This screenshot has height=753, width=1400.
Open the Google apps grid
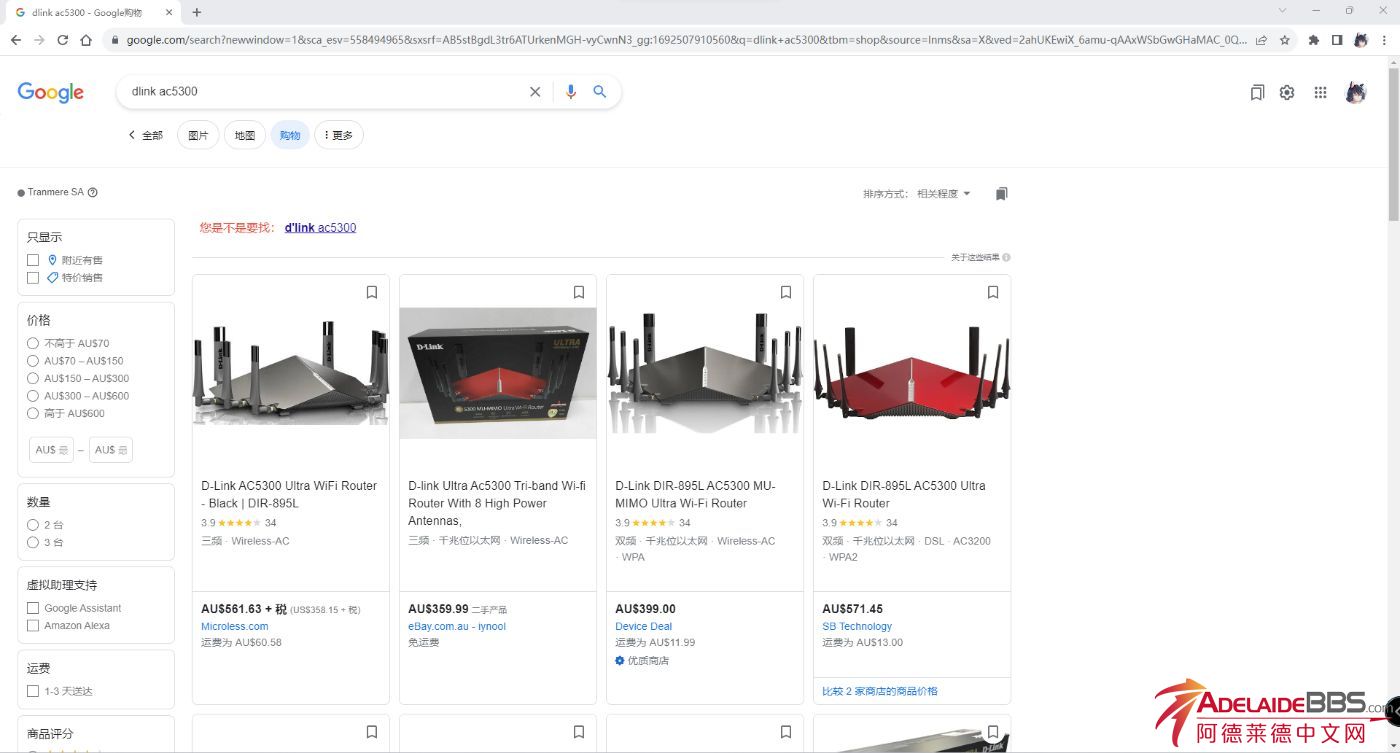[1320, 93]
